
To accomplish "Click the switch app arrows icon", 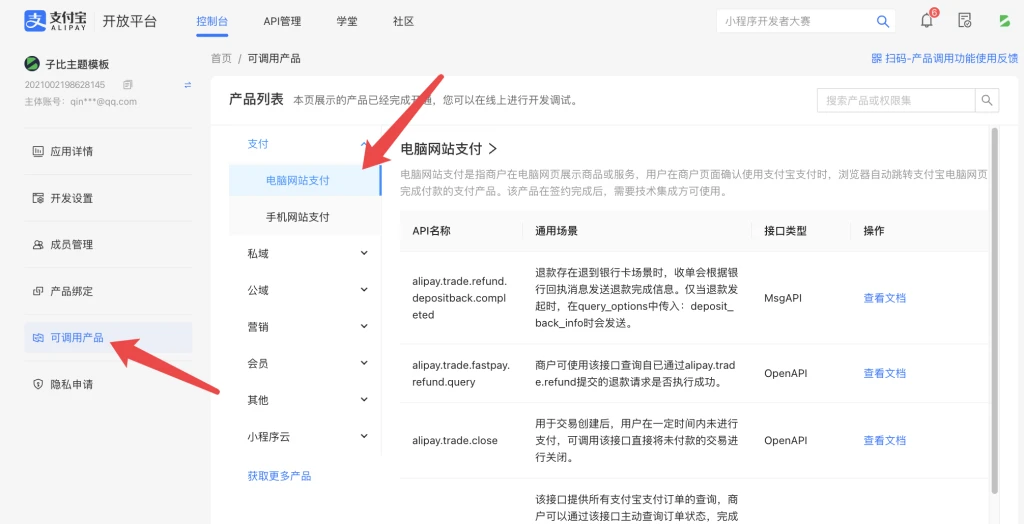I will pyautogui.click(x=187, y=85).
